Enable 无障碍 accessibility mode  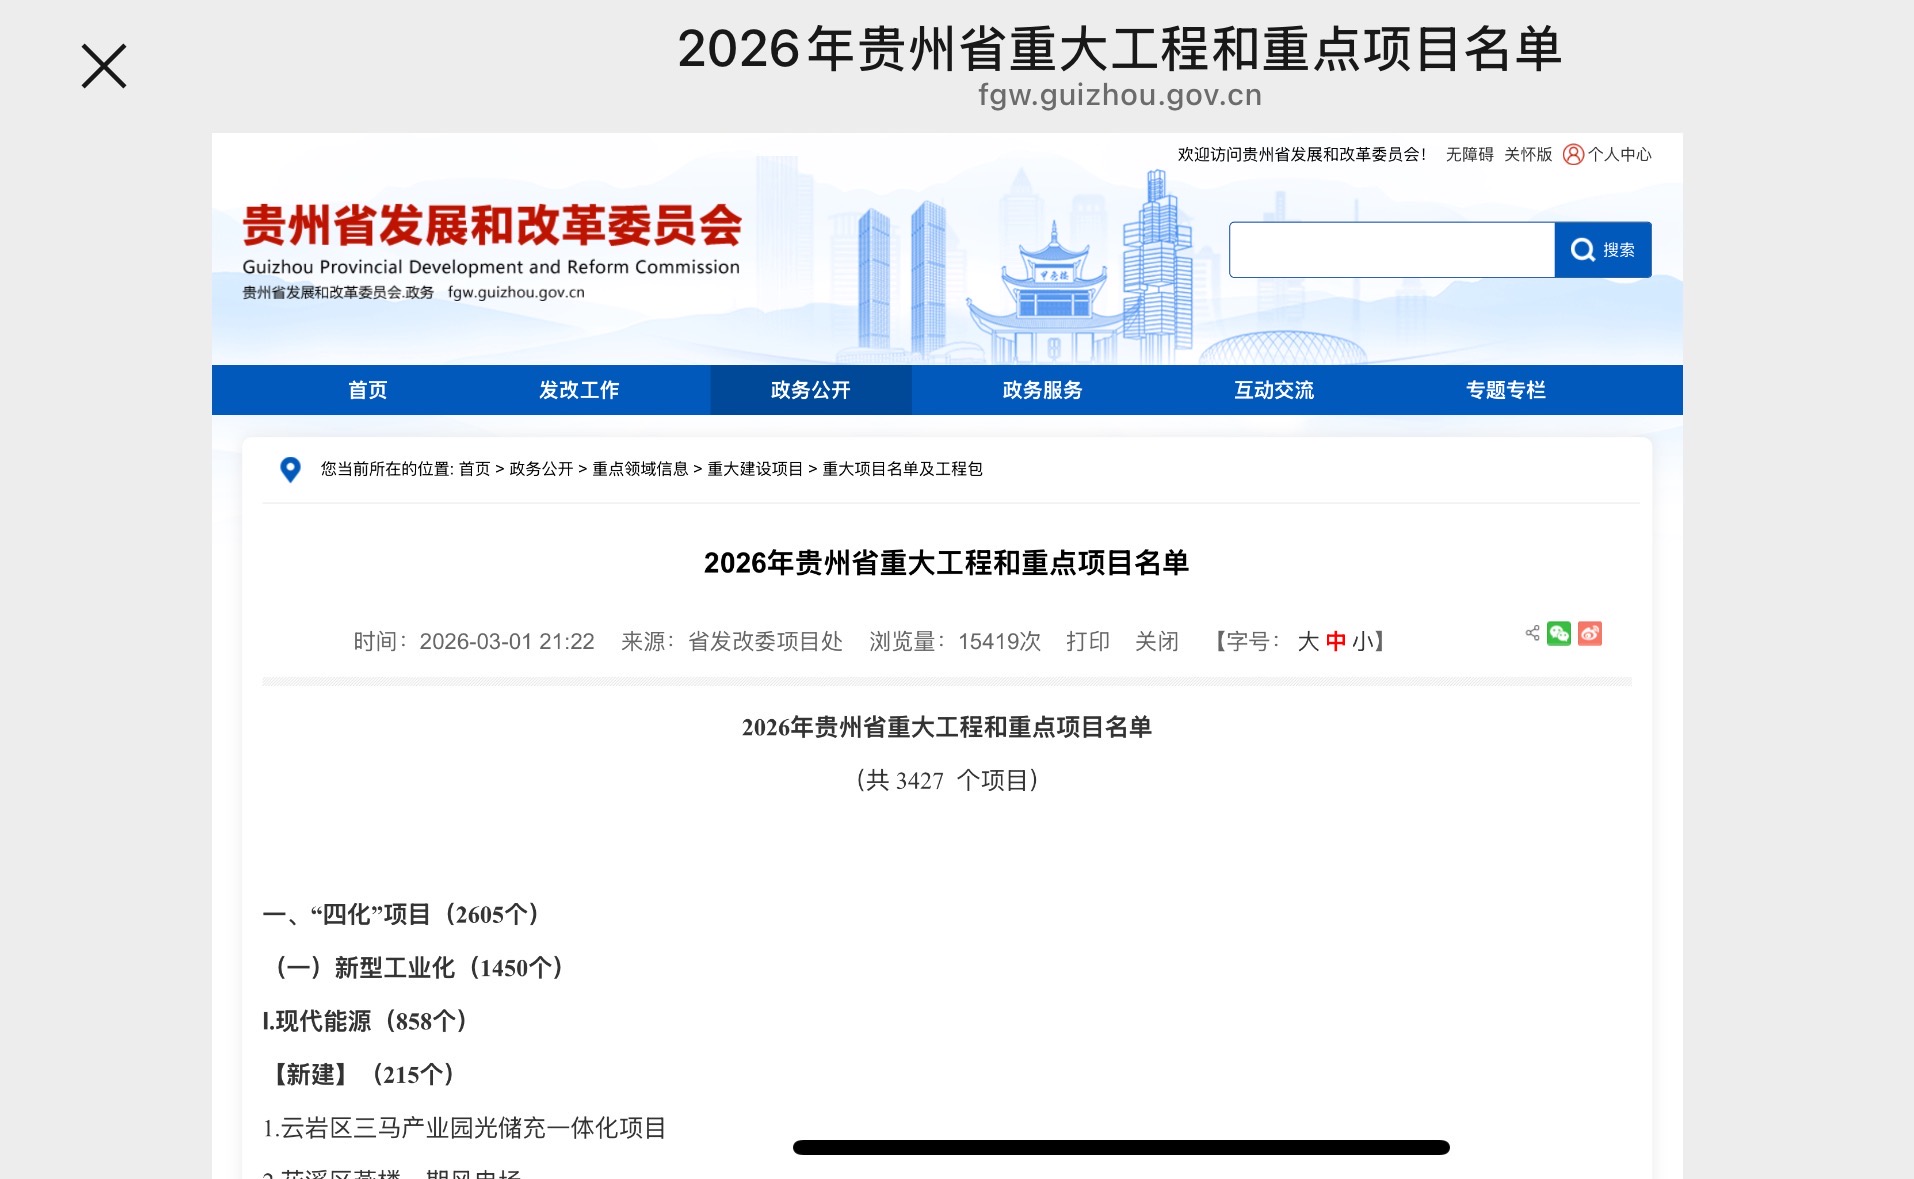[1469, 154]
